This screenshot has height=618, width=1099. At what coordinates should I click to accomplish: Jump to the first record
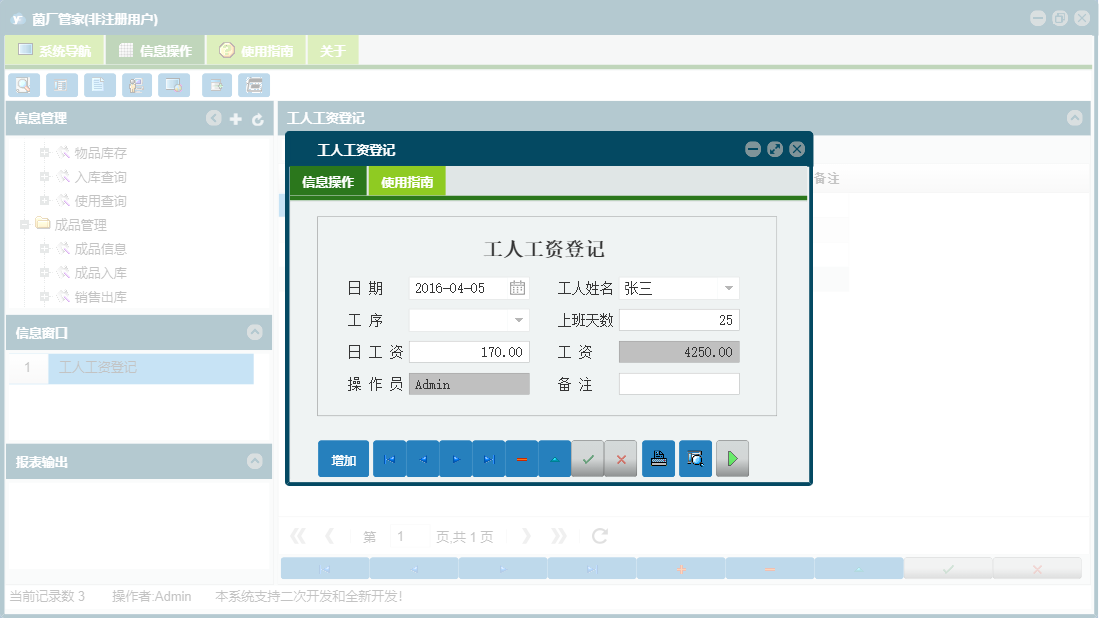point(389,458)
